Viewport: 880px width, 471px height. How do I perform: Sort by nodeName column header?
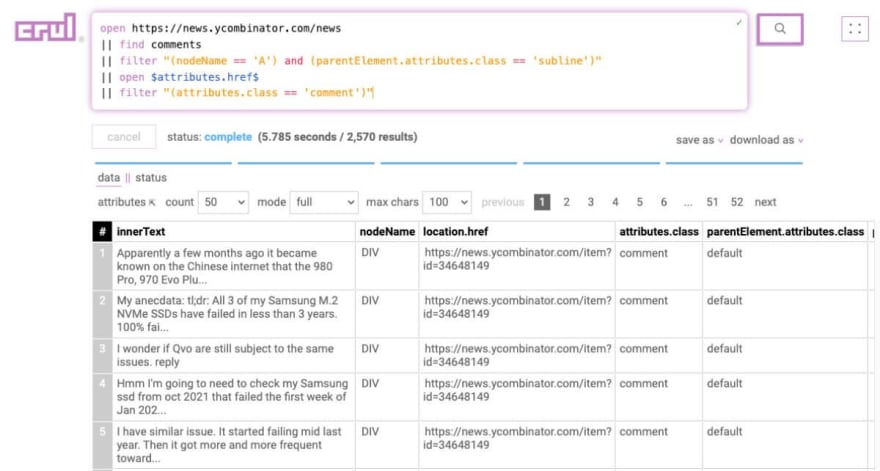[387, 232]
